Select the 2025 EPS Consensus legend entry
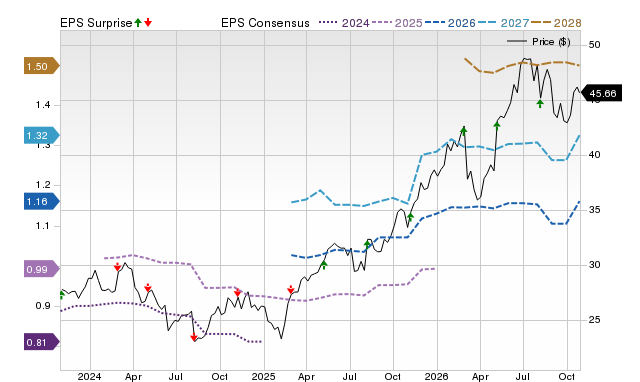The width and height of the screenshot is (640, 382). (397, 23)
